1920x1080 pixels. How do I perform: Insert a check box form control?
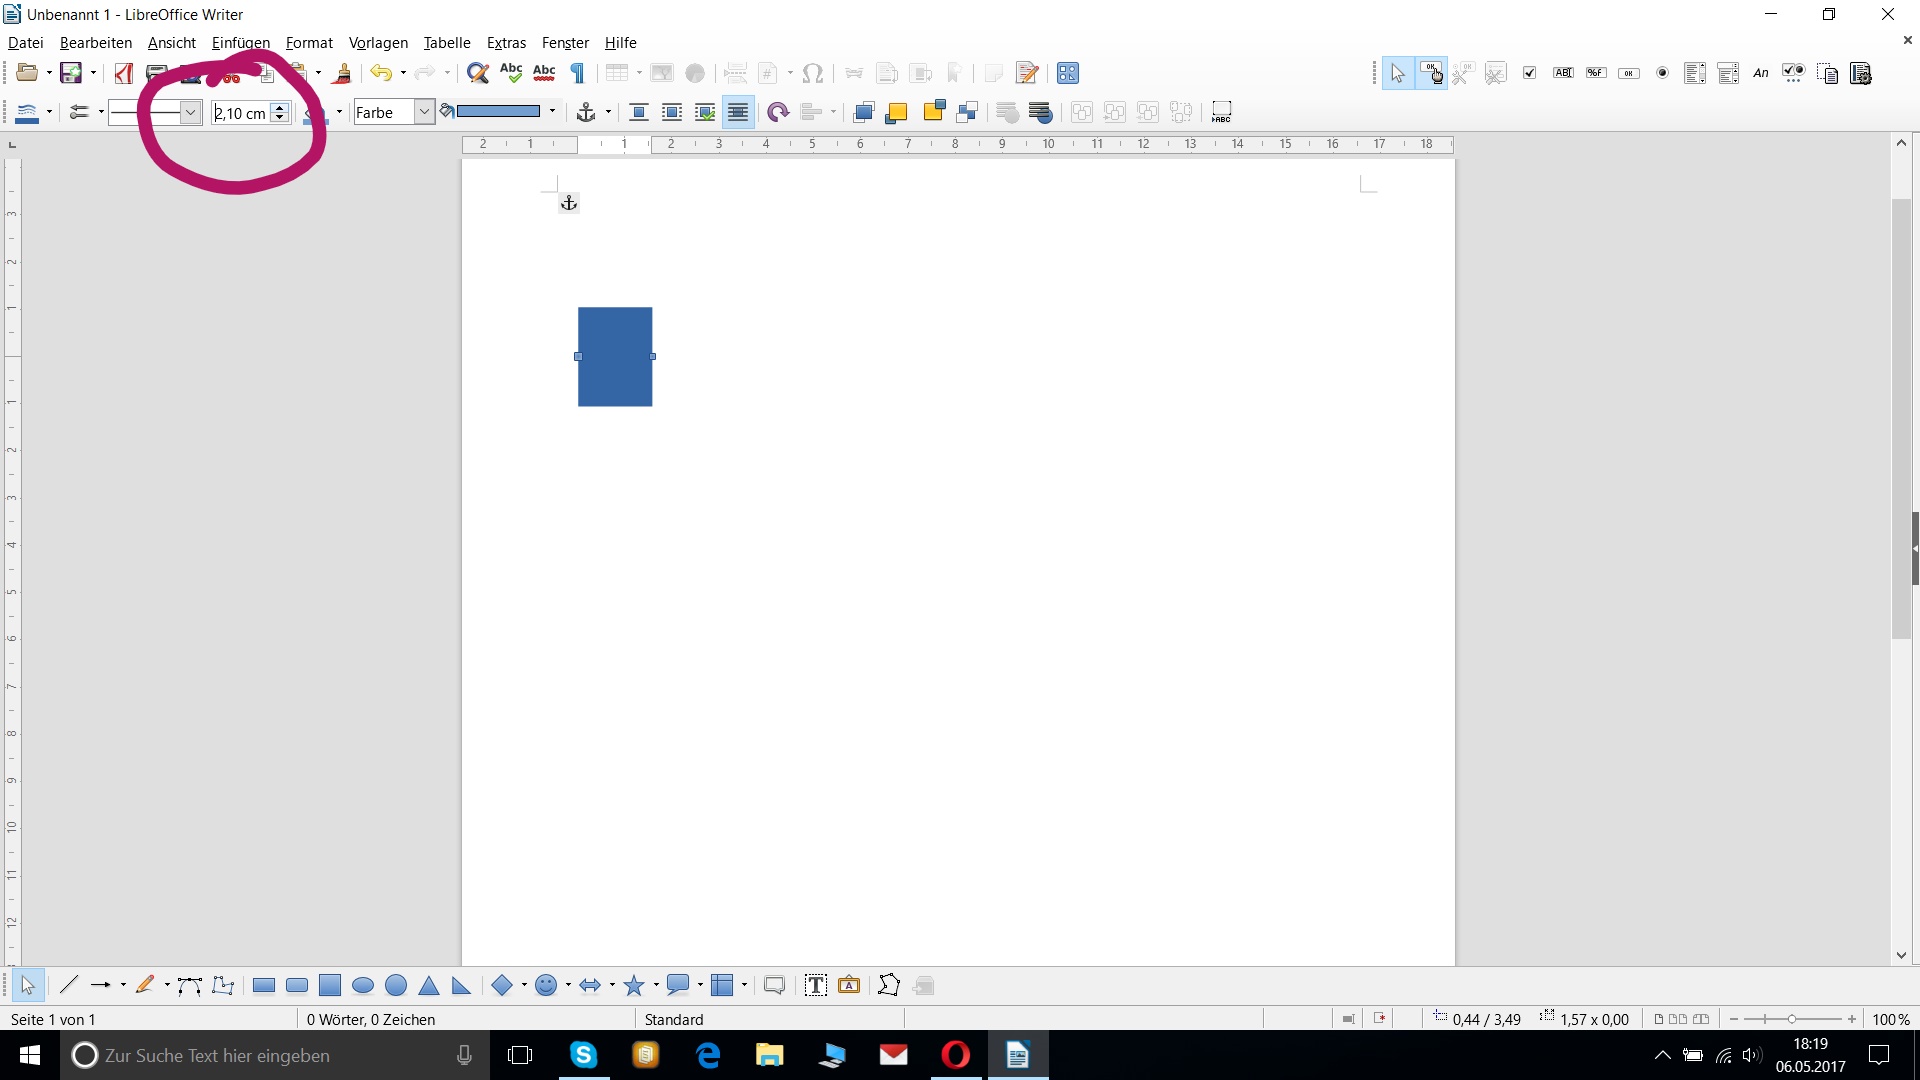click(1529, 73)
